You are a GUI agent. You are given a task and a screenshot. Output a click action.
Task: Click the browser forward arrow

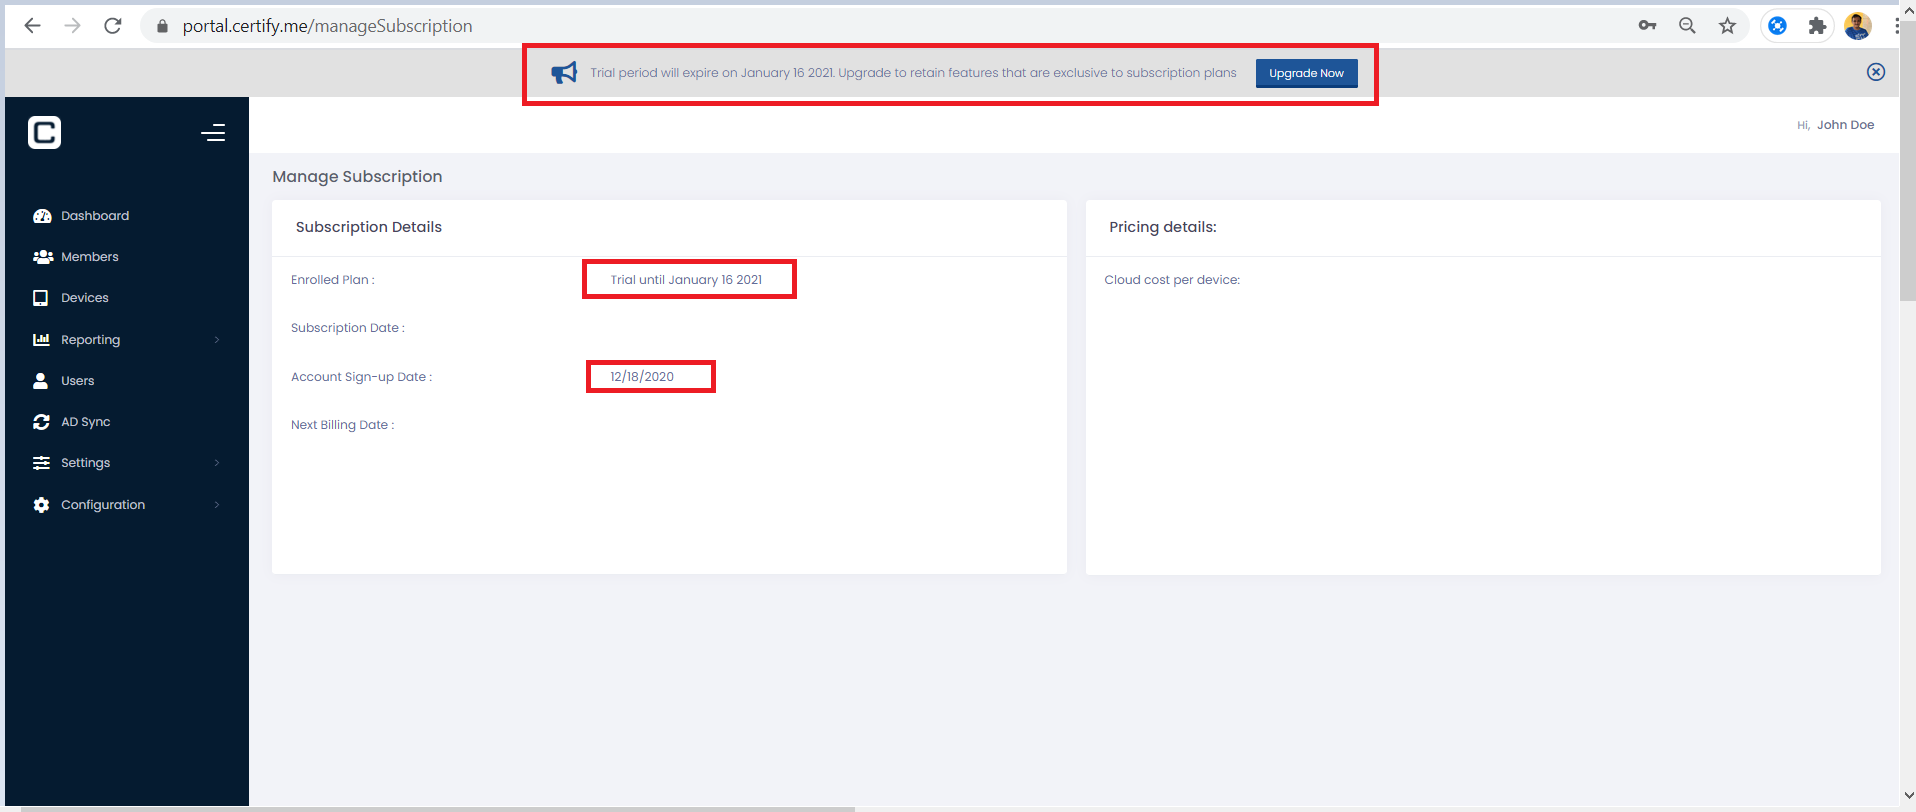pyautogui.click(x=72, y=26)
